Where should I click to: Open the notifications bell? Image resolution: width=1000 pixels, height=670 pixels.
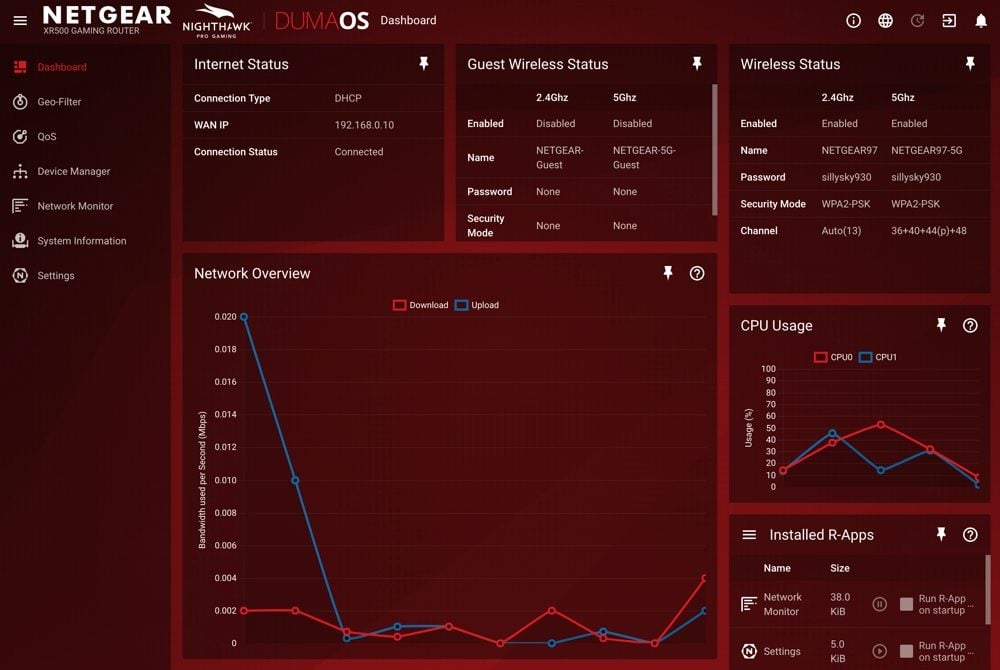click(981, 20)
